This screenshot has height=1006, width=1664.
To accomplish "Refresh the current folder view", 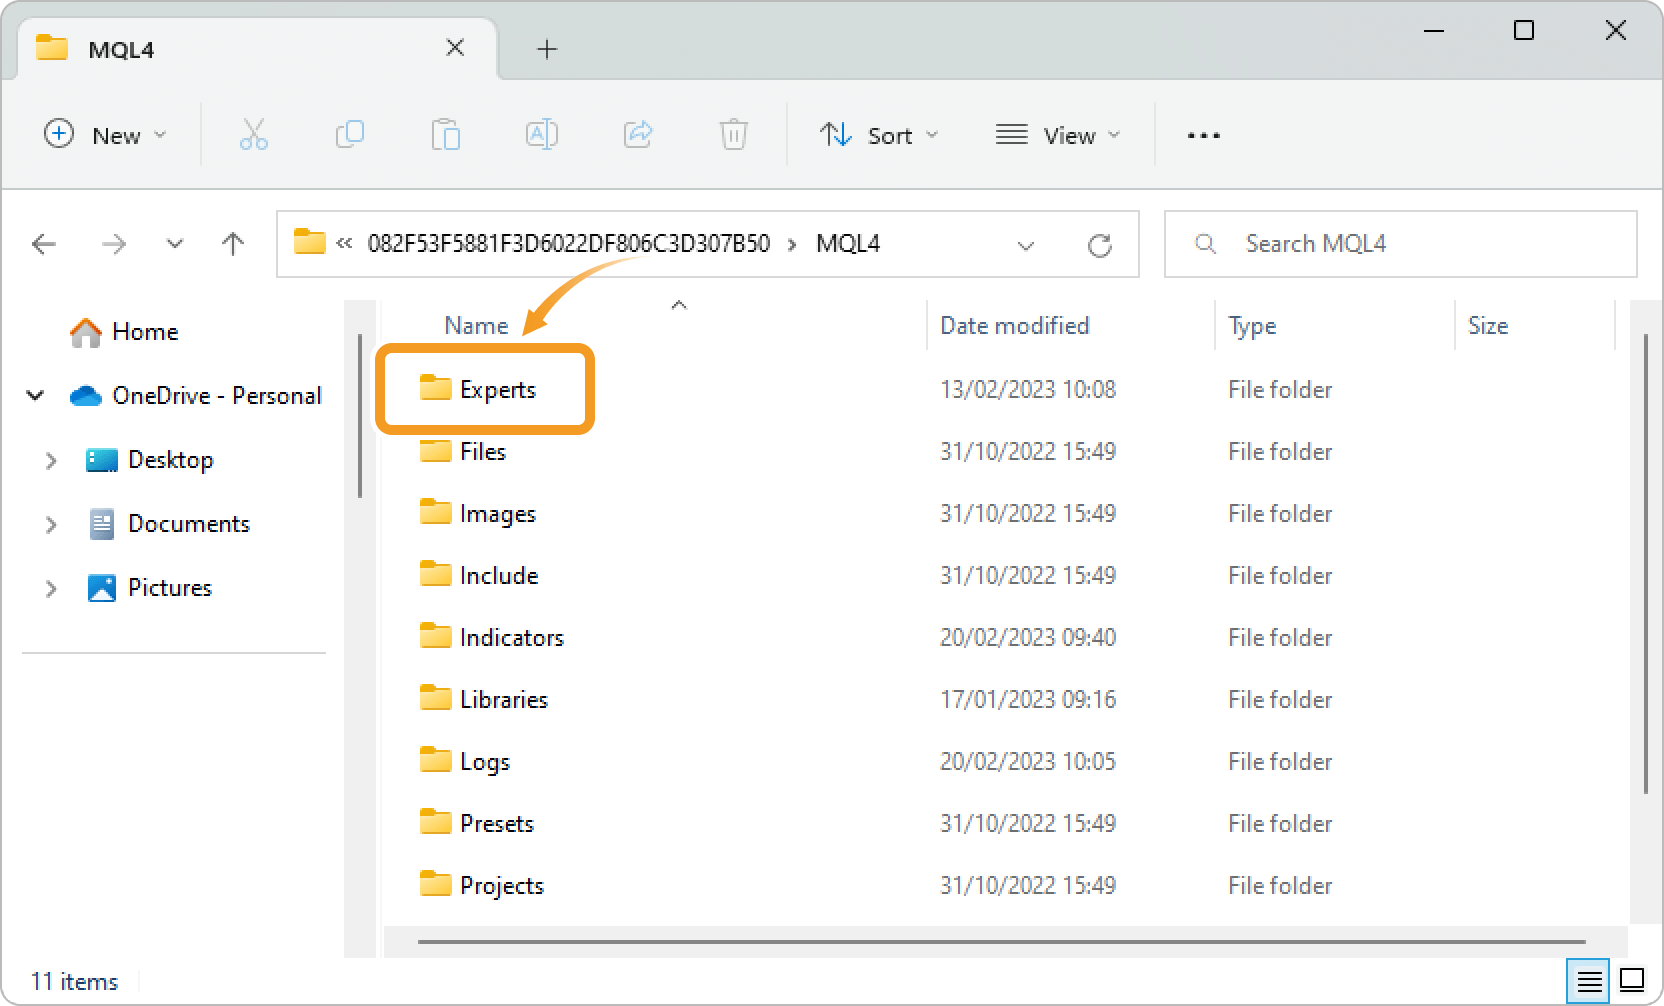I will pyautogui.click(x=1099, y=245).
